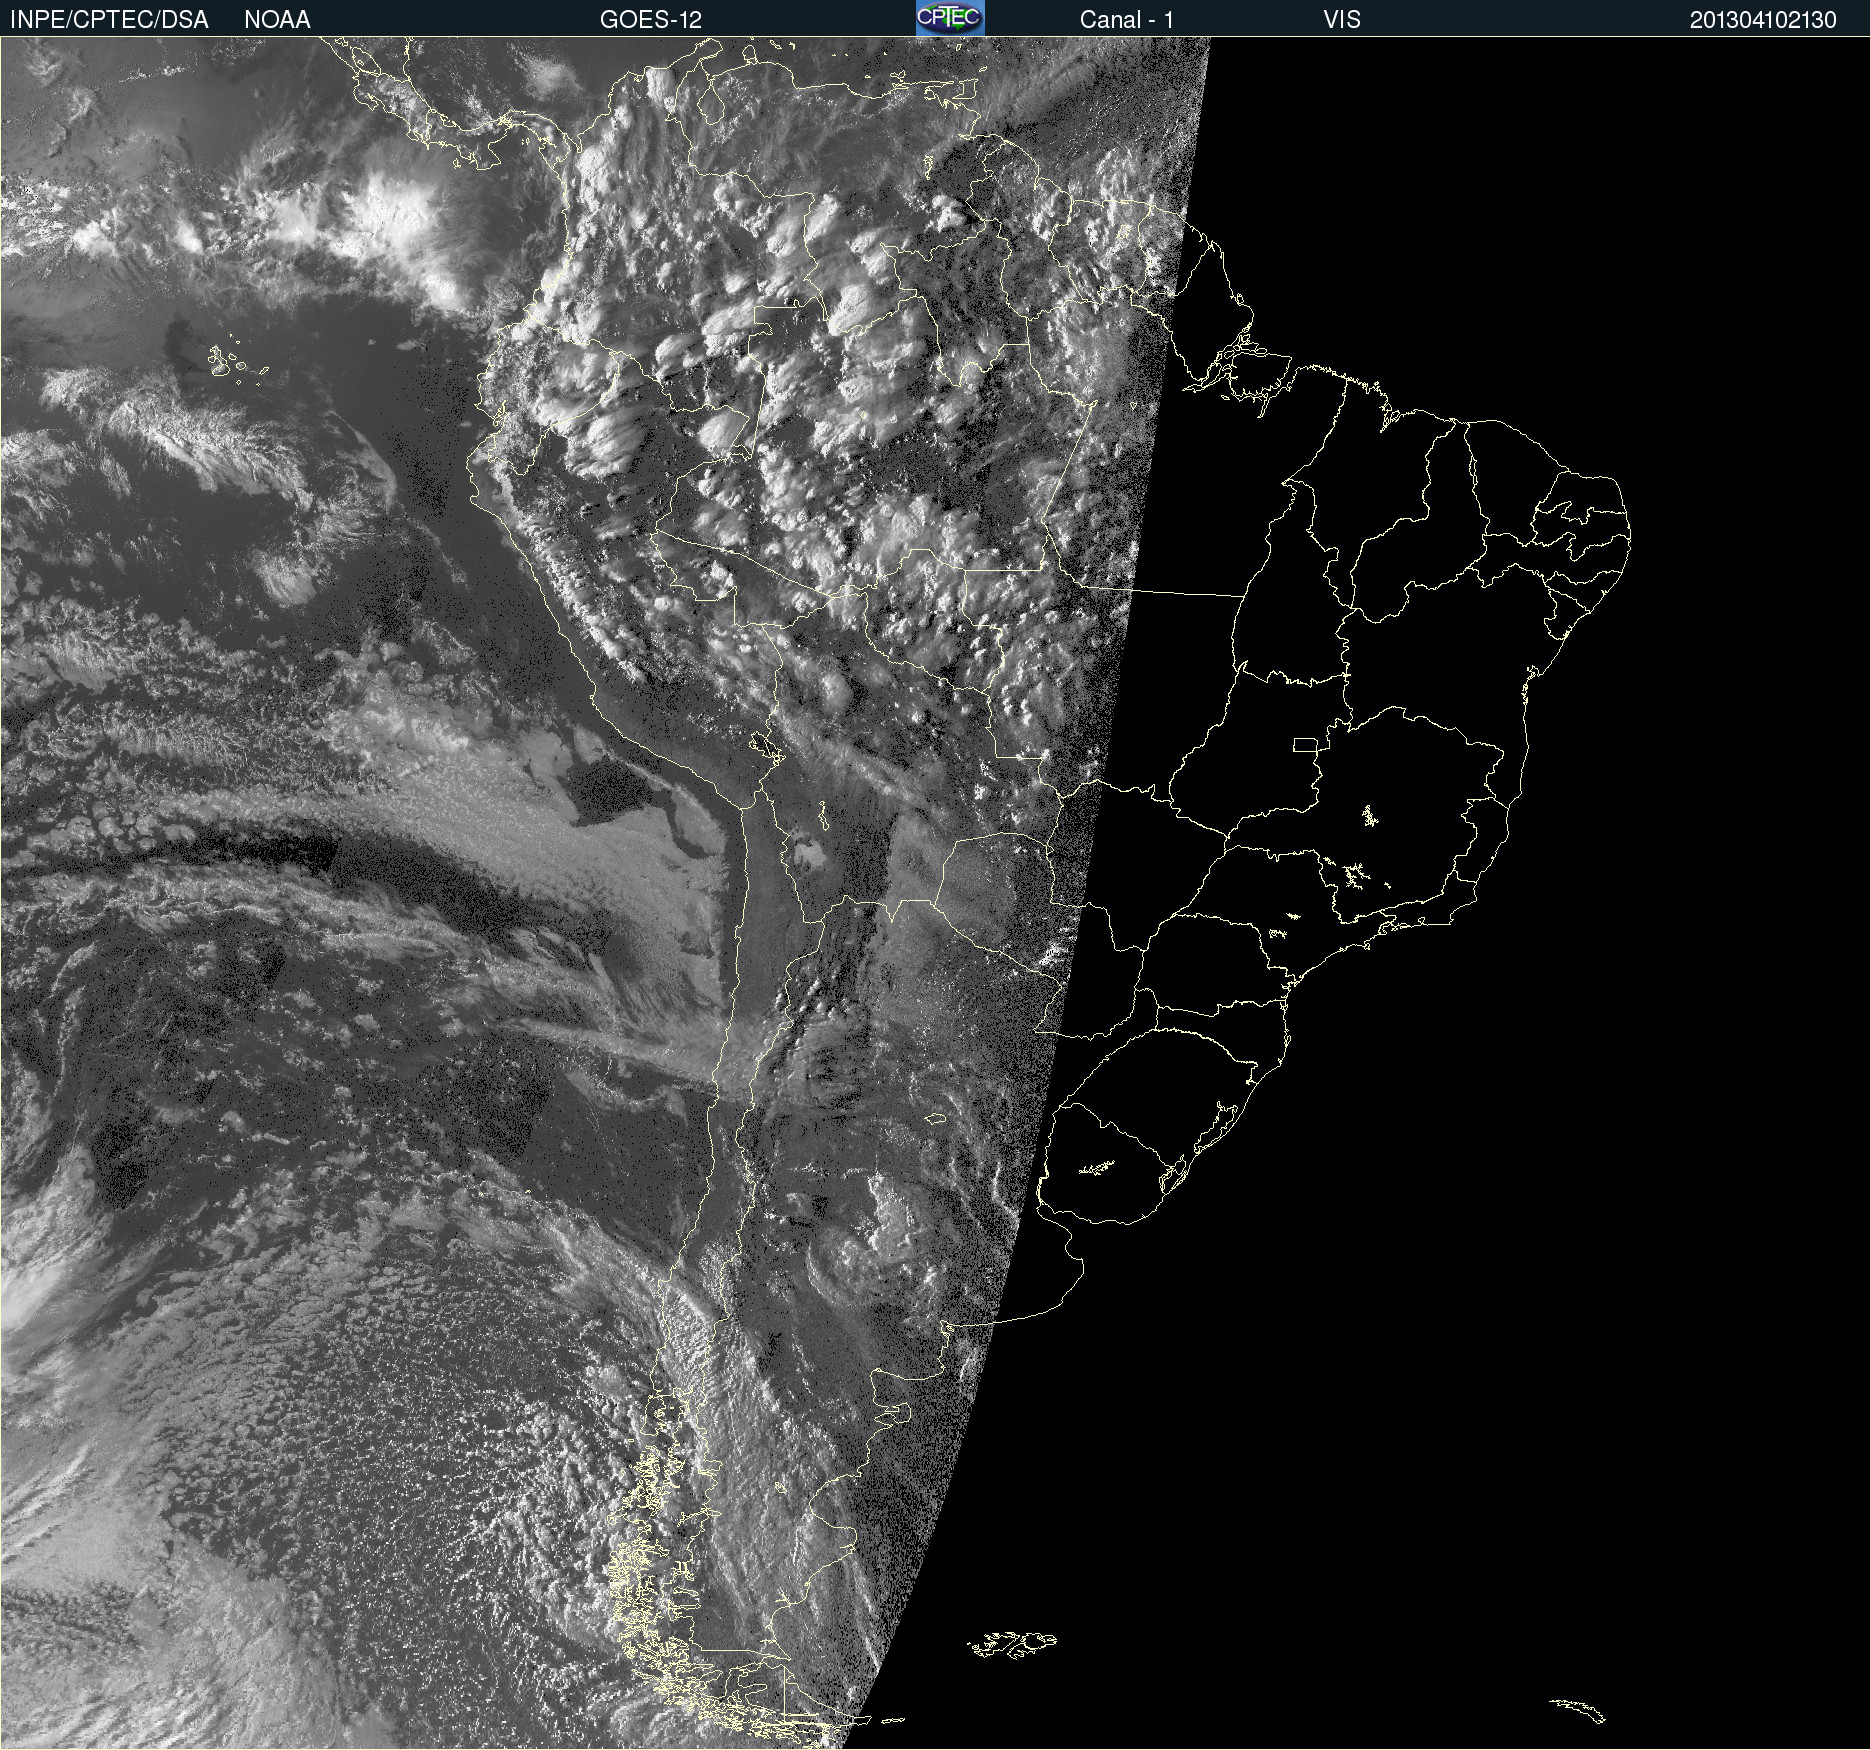Click the NOAA label in header
The width and height of the screenshot is (1870, 1750).
[x=277, y=20]
